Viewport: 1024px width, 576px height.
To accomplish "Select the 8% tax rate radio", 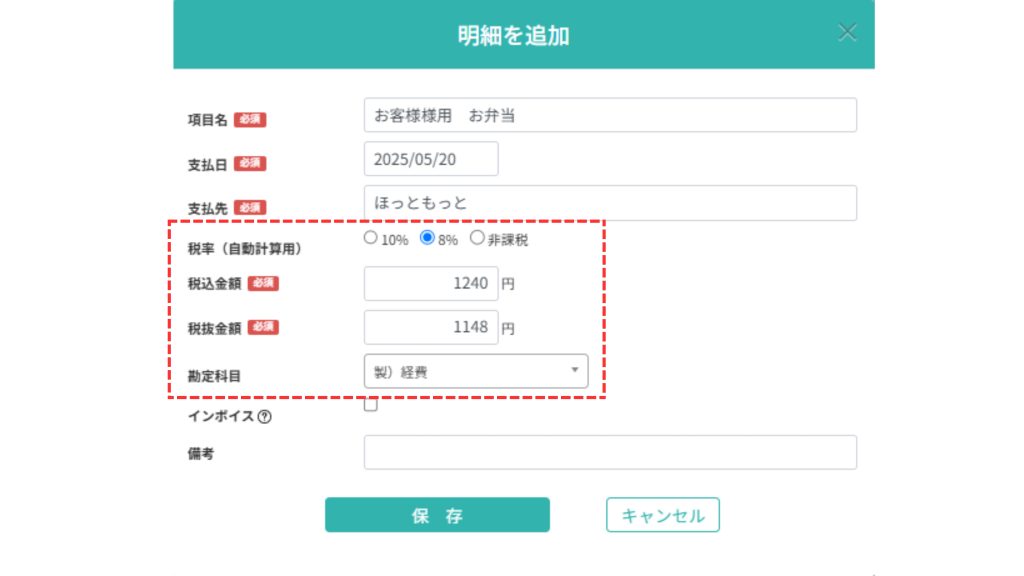I will click(427, 238).
